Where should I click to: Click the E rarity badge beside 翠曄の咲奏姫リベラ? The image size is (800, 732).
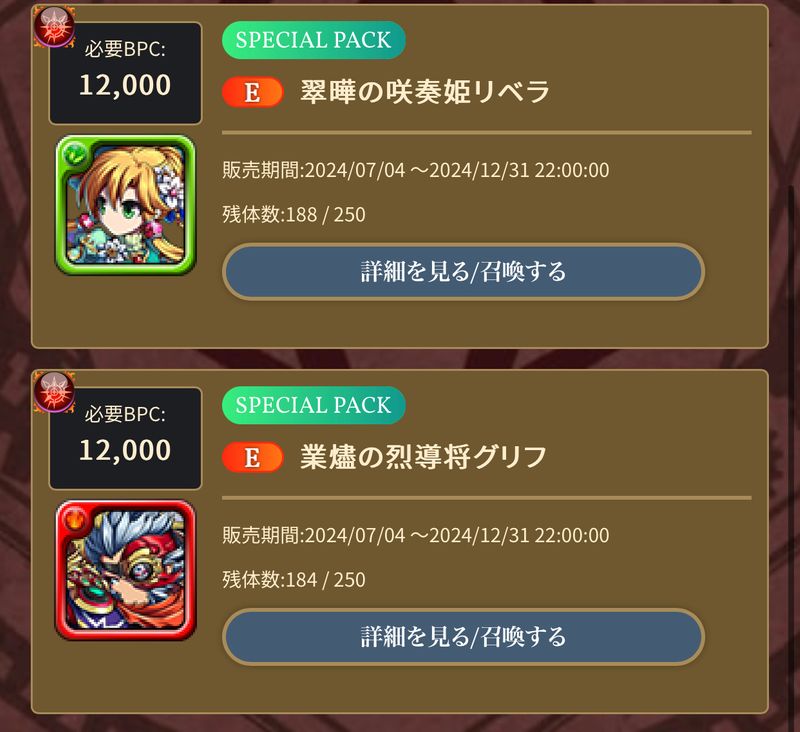(253, 92)
